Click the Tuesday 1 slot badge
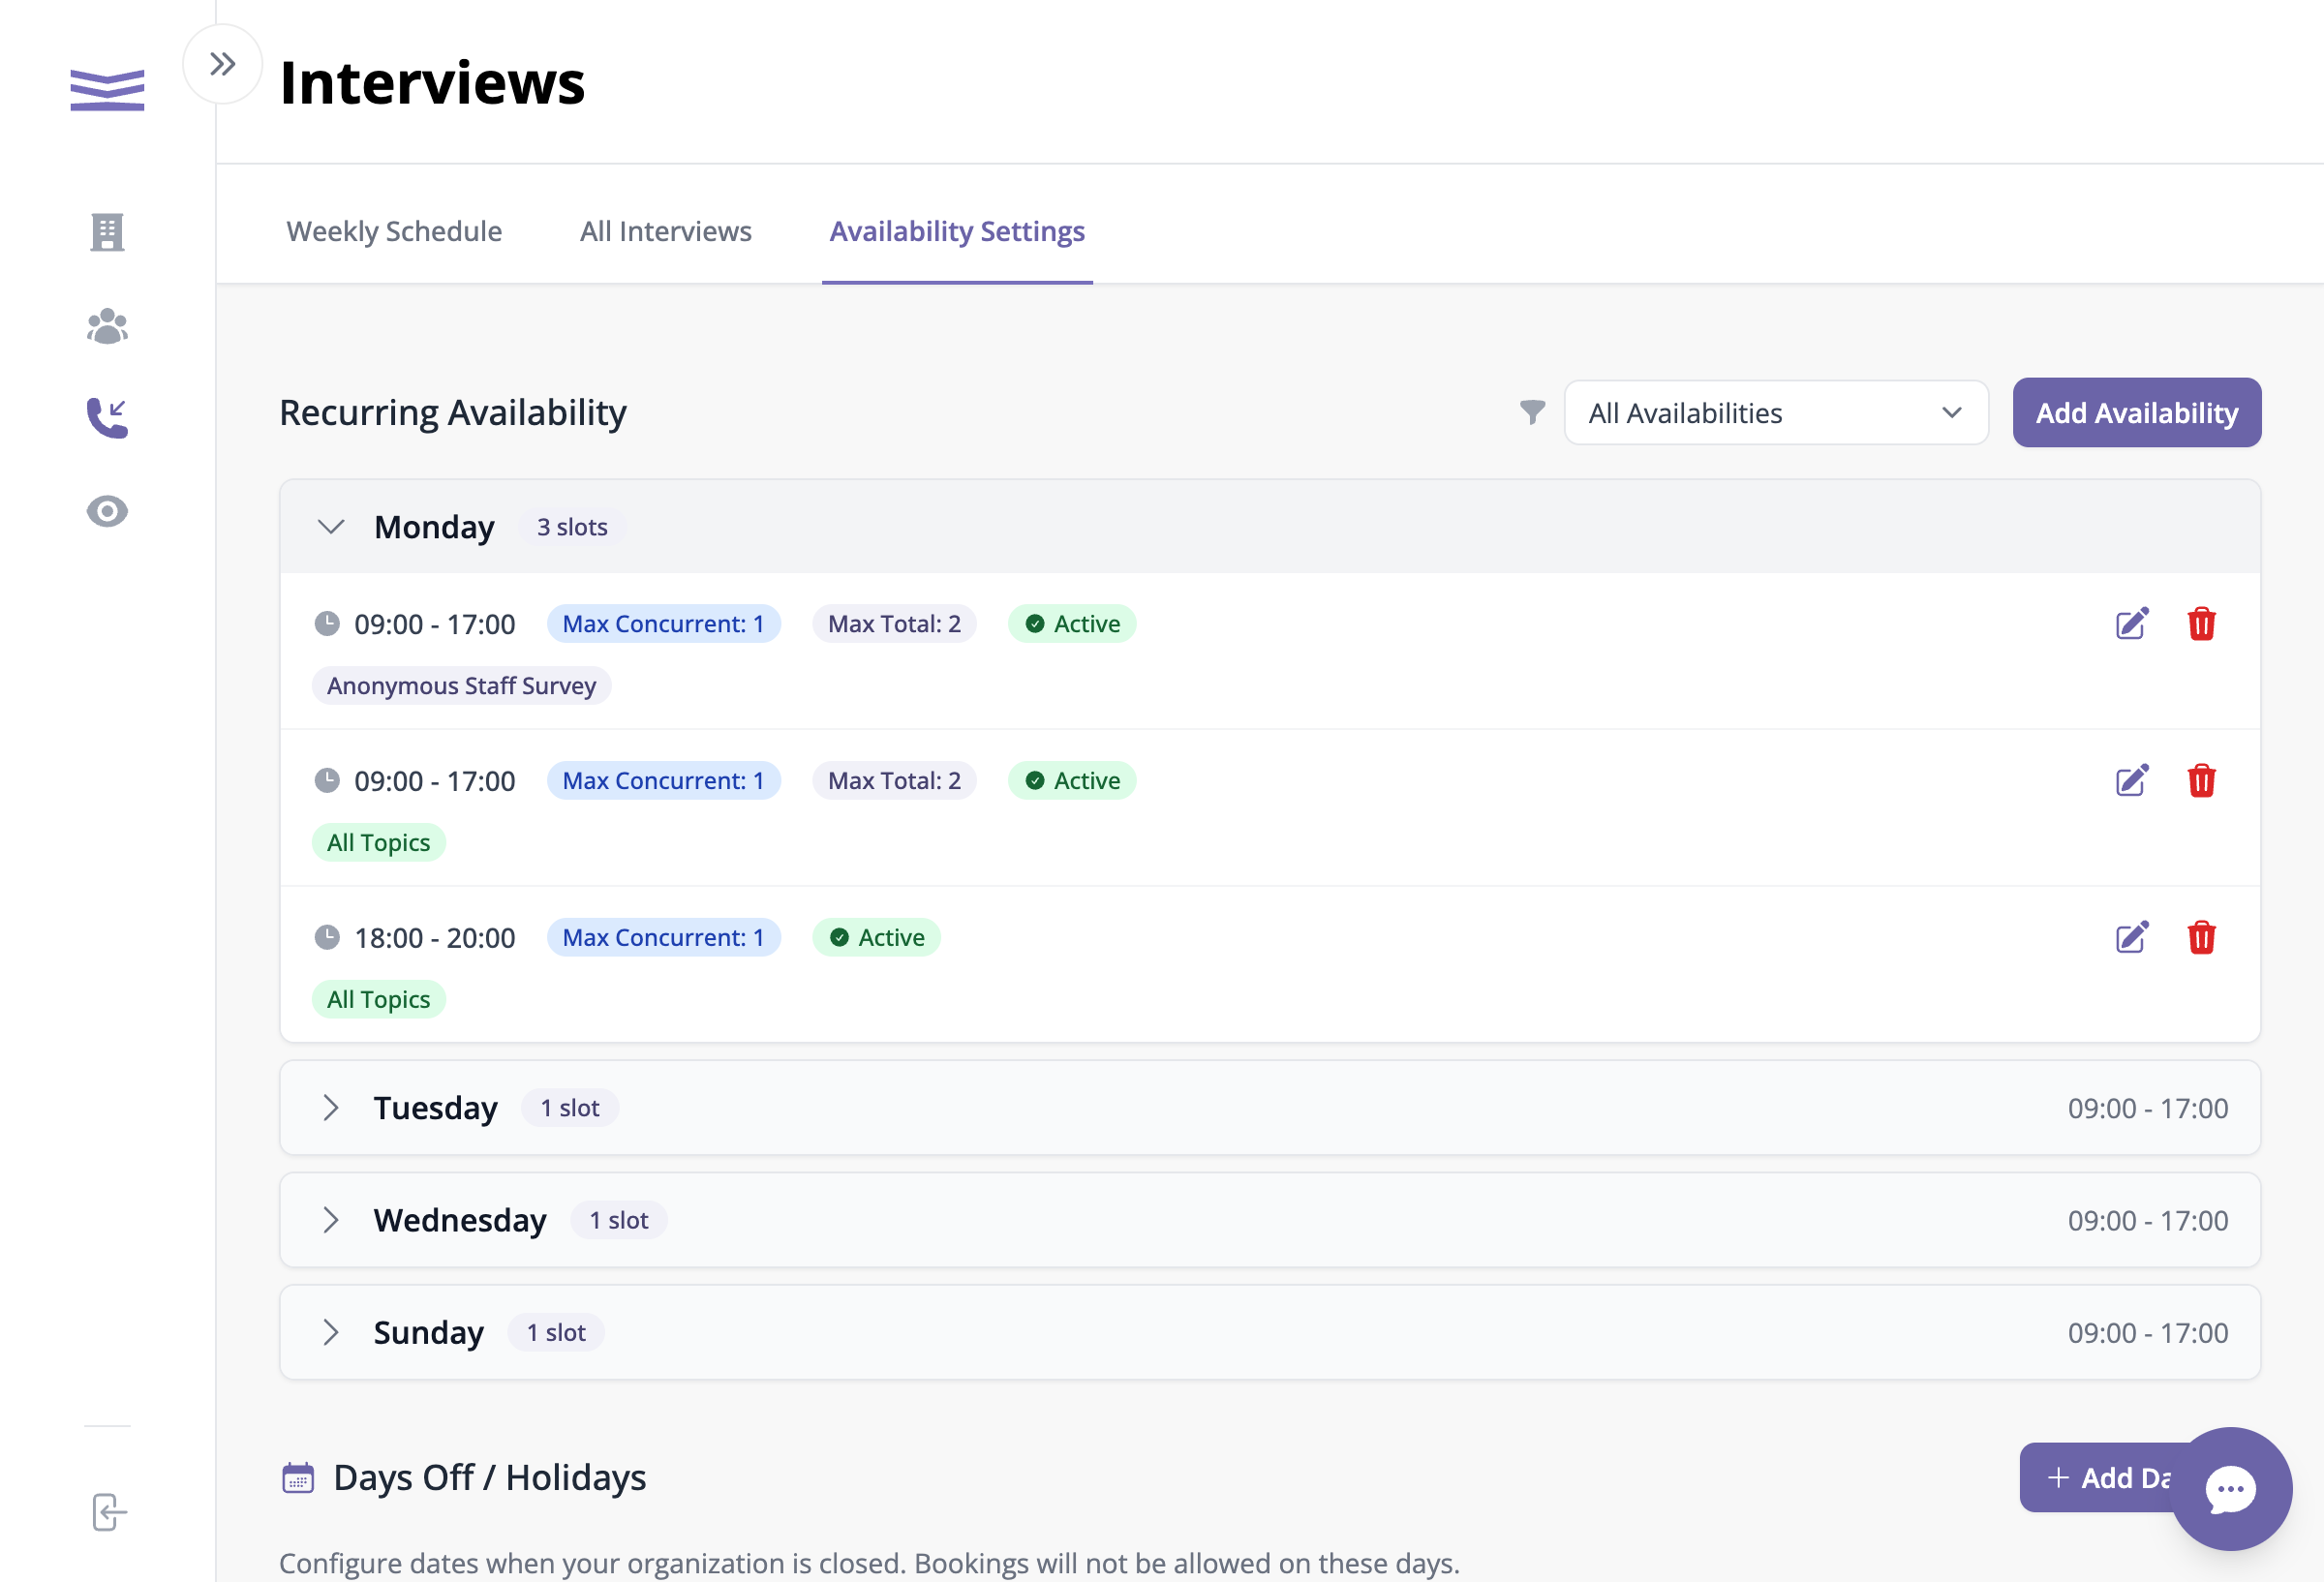This screenshot has height=1582, width=2324. 570,1107
